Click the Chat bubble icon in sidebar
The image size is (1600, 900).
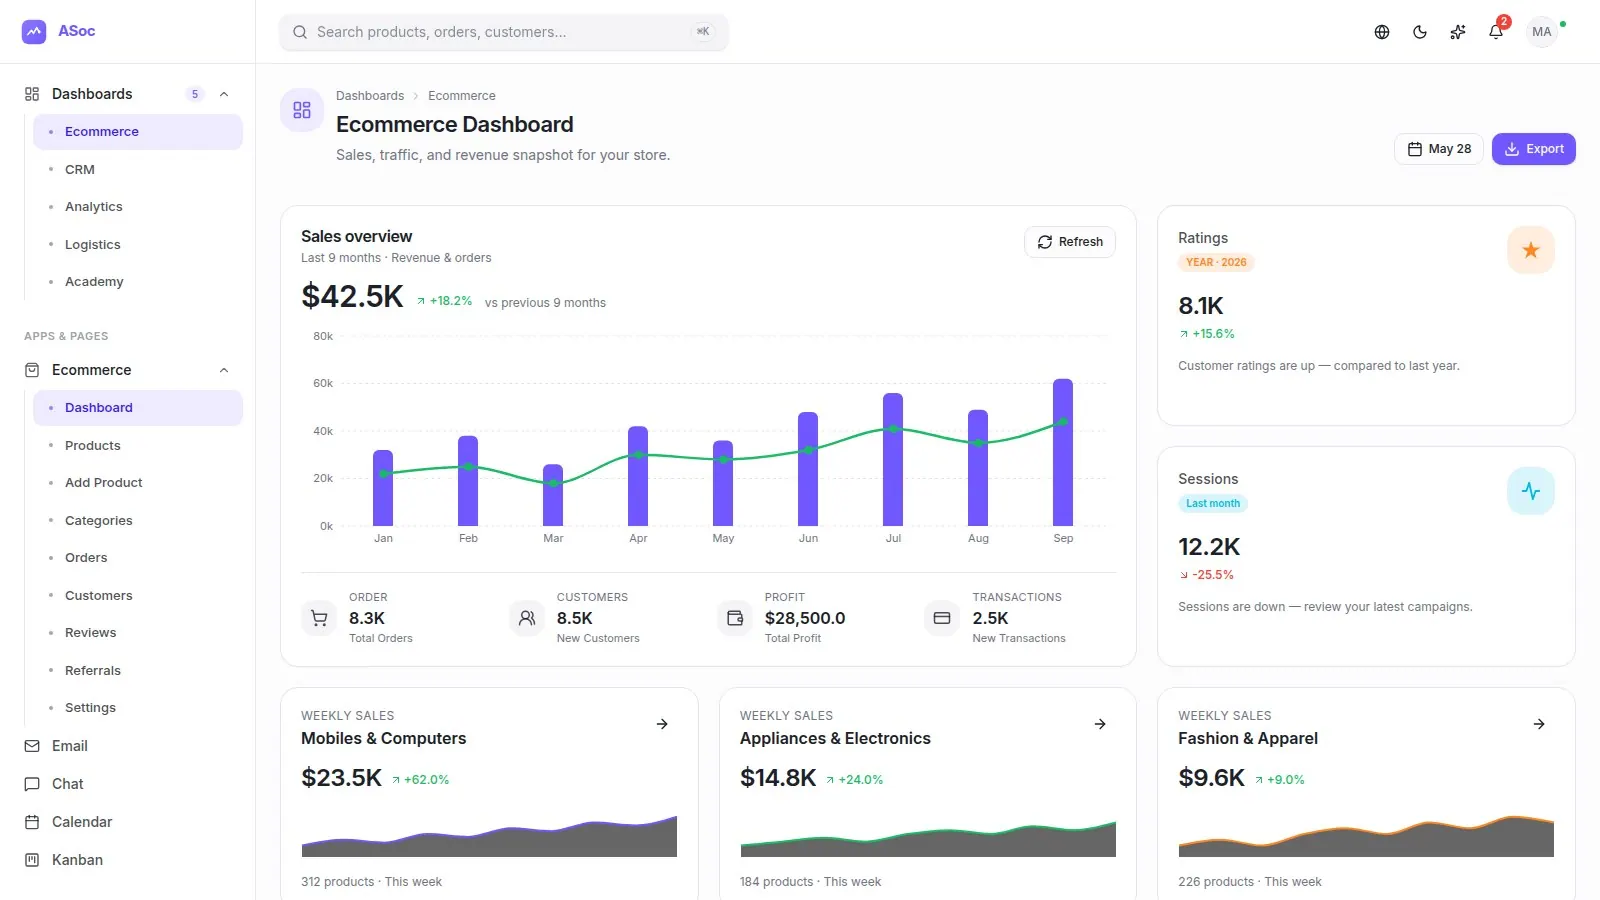(32, 784)
